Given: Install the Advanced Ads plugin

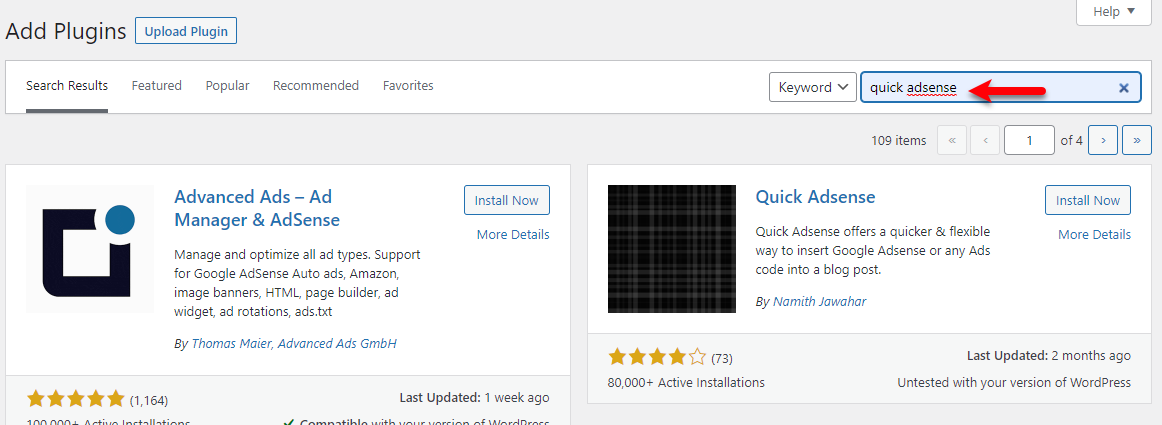Looking at the screenshot, I should point(507,200).
